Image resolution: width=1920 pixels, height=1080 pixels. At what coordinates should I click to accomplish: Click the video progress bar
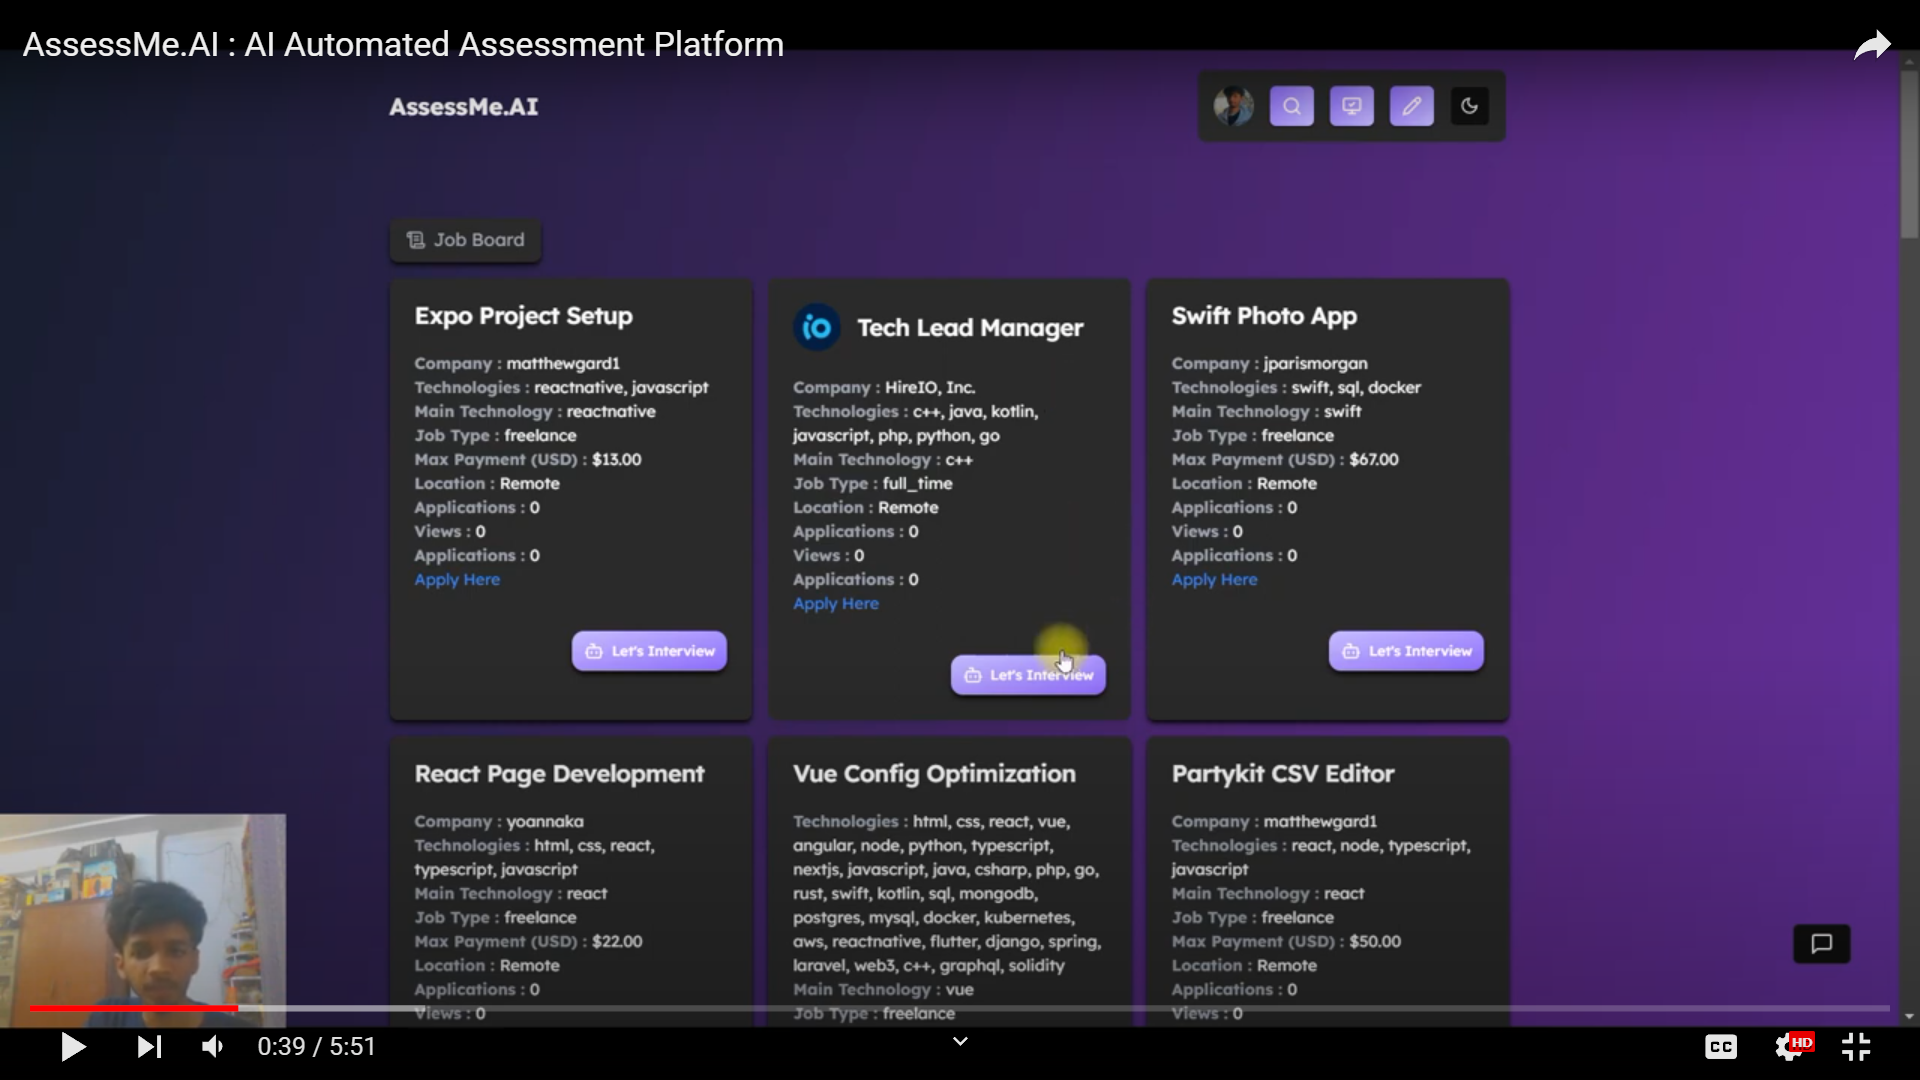pos(960,1008)
